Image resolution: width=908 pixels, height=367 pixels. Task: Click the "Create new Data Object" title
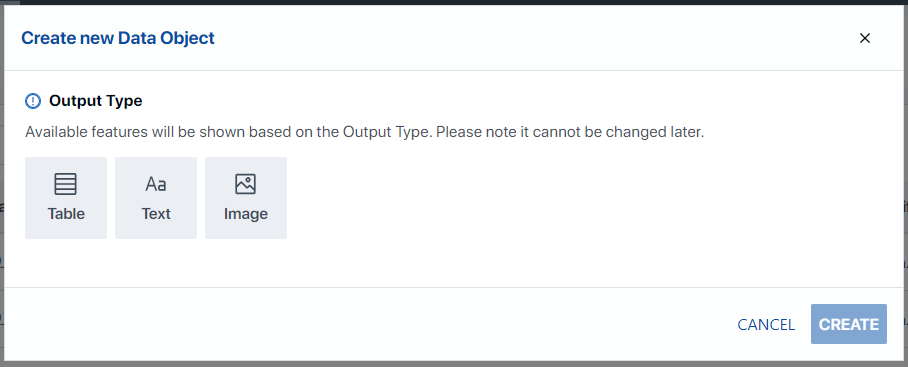pos(118,38)
